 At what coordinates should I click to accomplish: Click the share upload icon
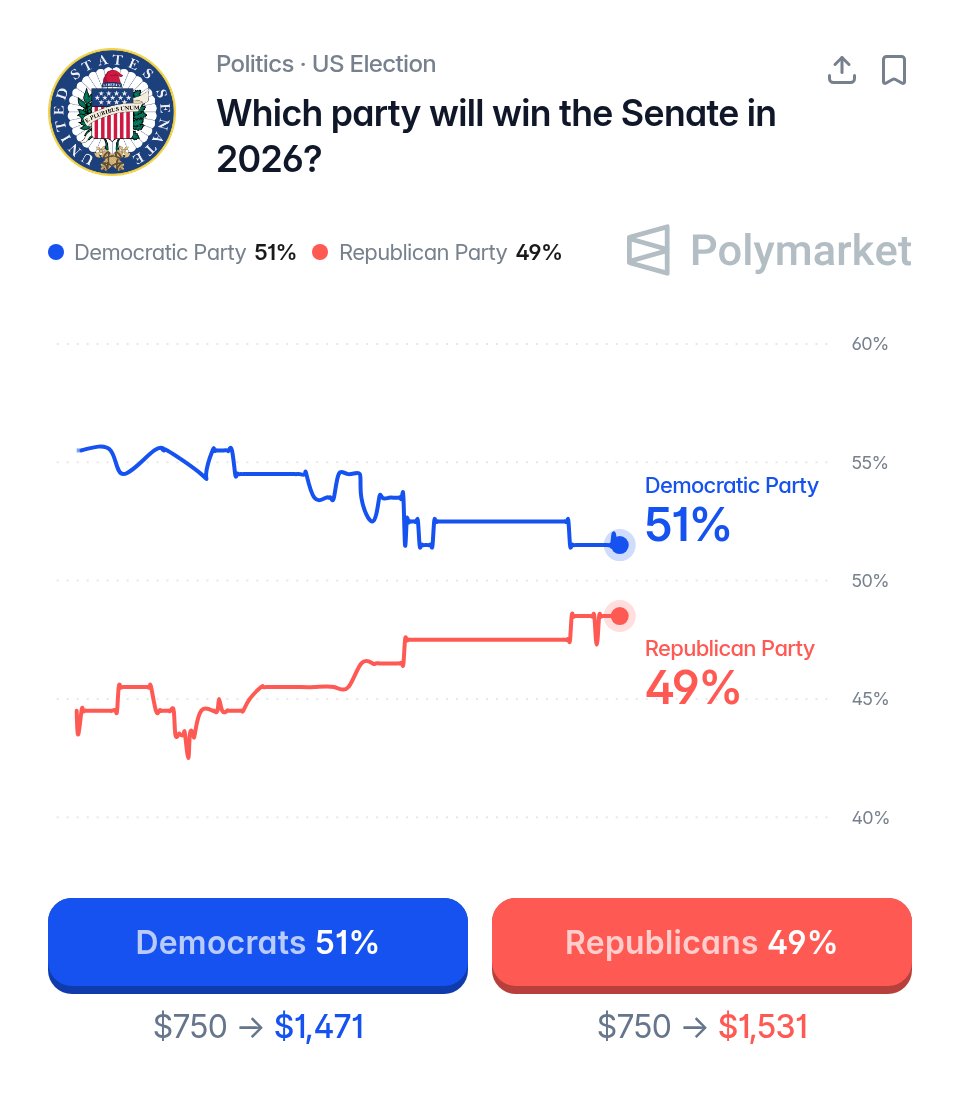[x=842, y=70]
